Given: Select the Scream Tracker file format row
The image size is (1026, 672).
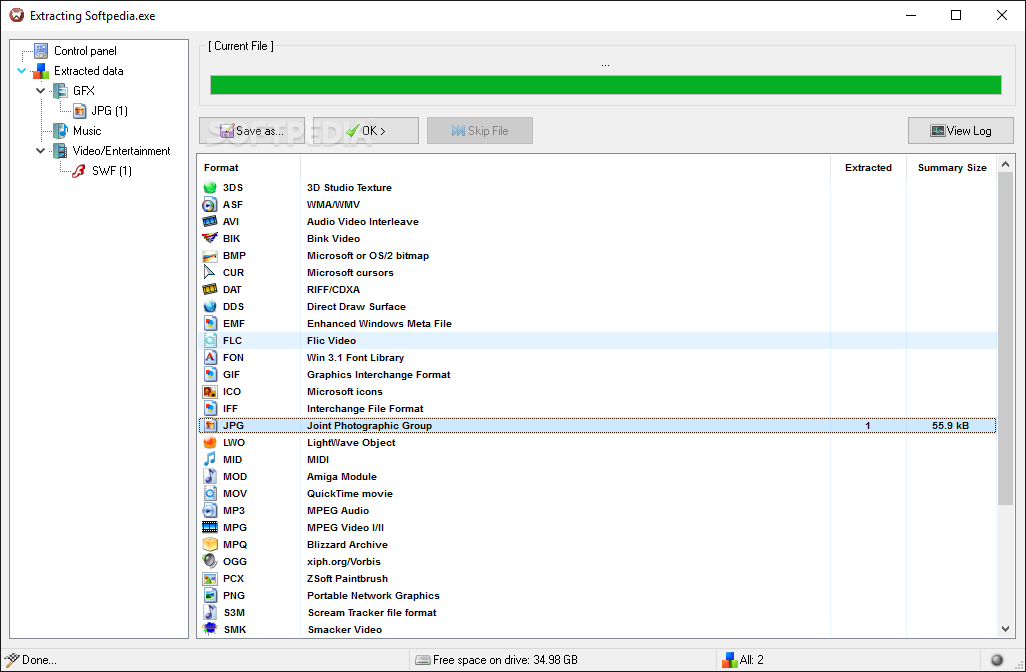Looking at the screenshot, I should coord(597,612).
